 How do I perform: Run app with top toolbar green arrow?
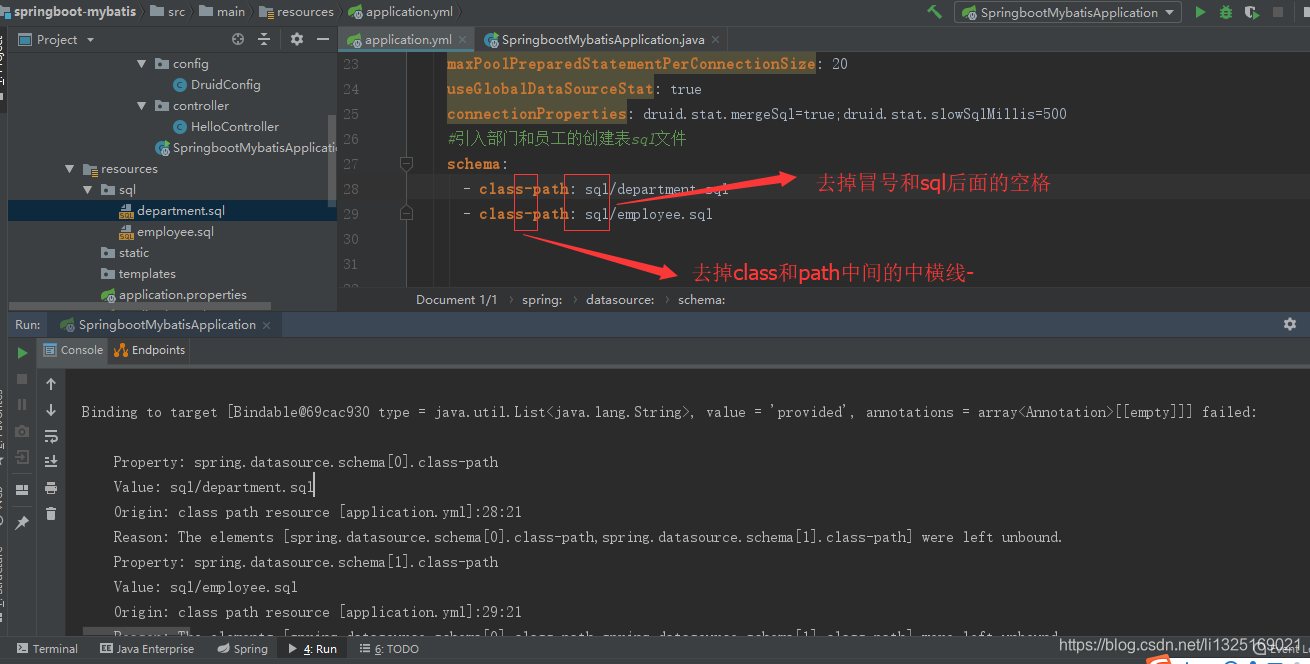[1201, 12]
